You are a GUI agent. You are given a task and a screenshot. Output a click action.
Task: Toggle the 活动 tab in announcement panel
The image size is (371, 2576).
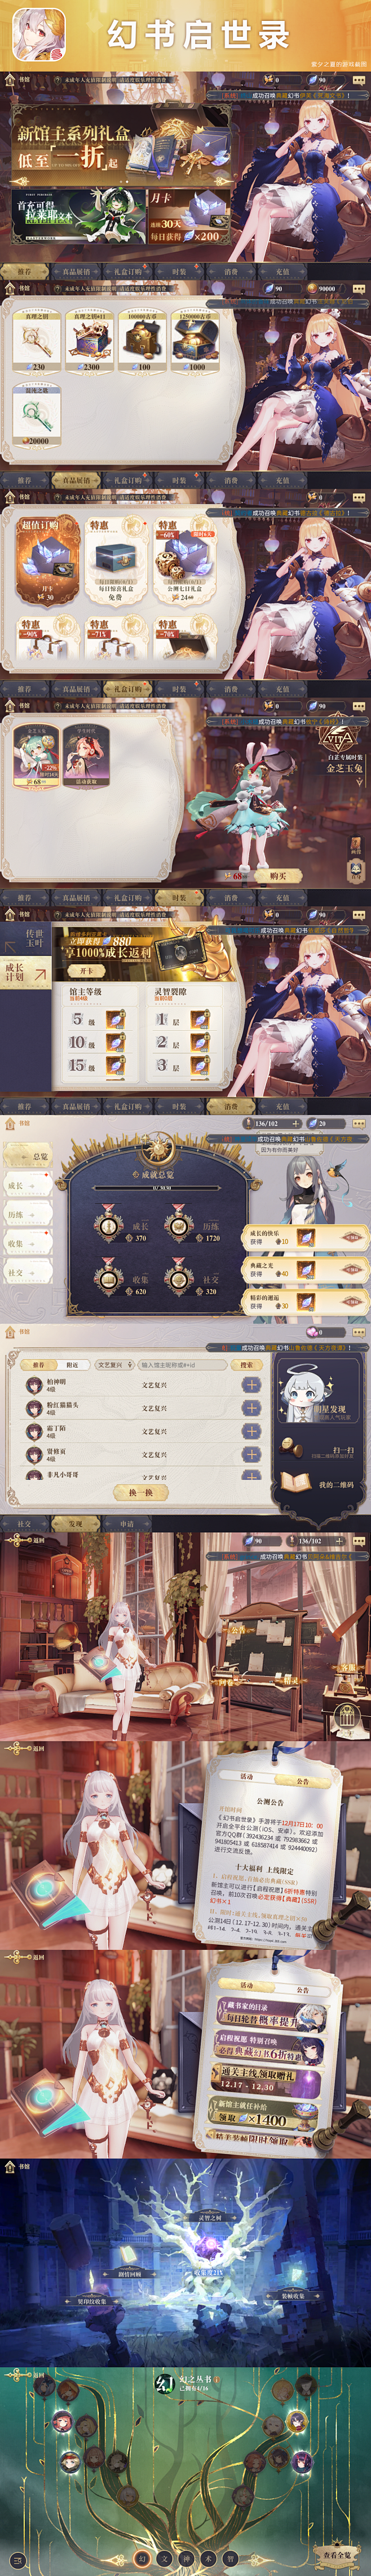[246, 1777]
